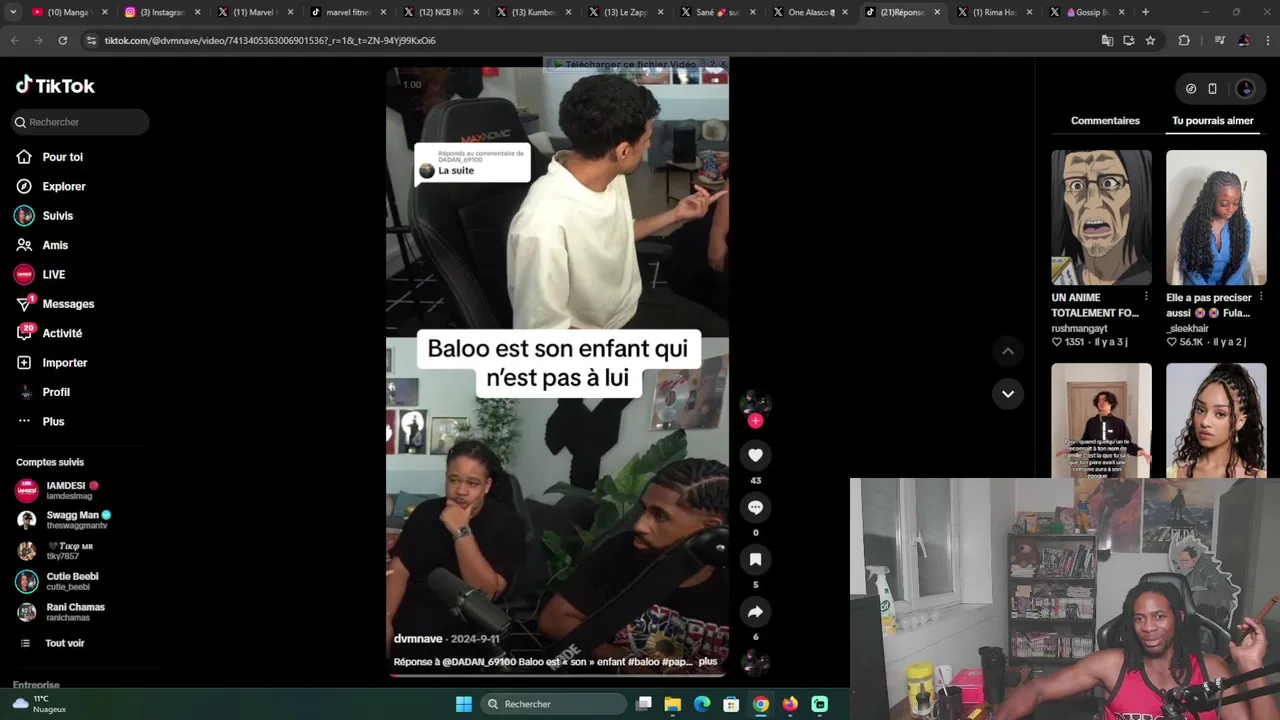Open the LIVE section
Viewport: 1280px width, 720px height.
tap(53, 274)
